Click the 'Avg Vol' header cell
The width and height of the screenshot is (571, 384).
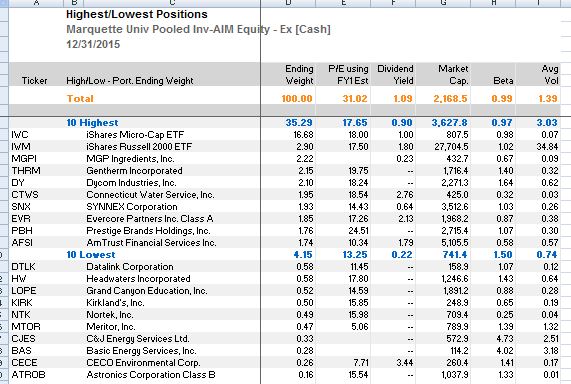550,75
